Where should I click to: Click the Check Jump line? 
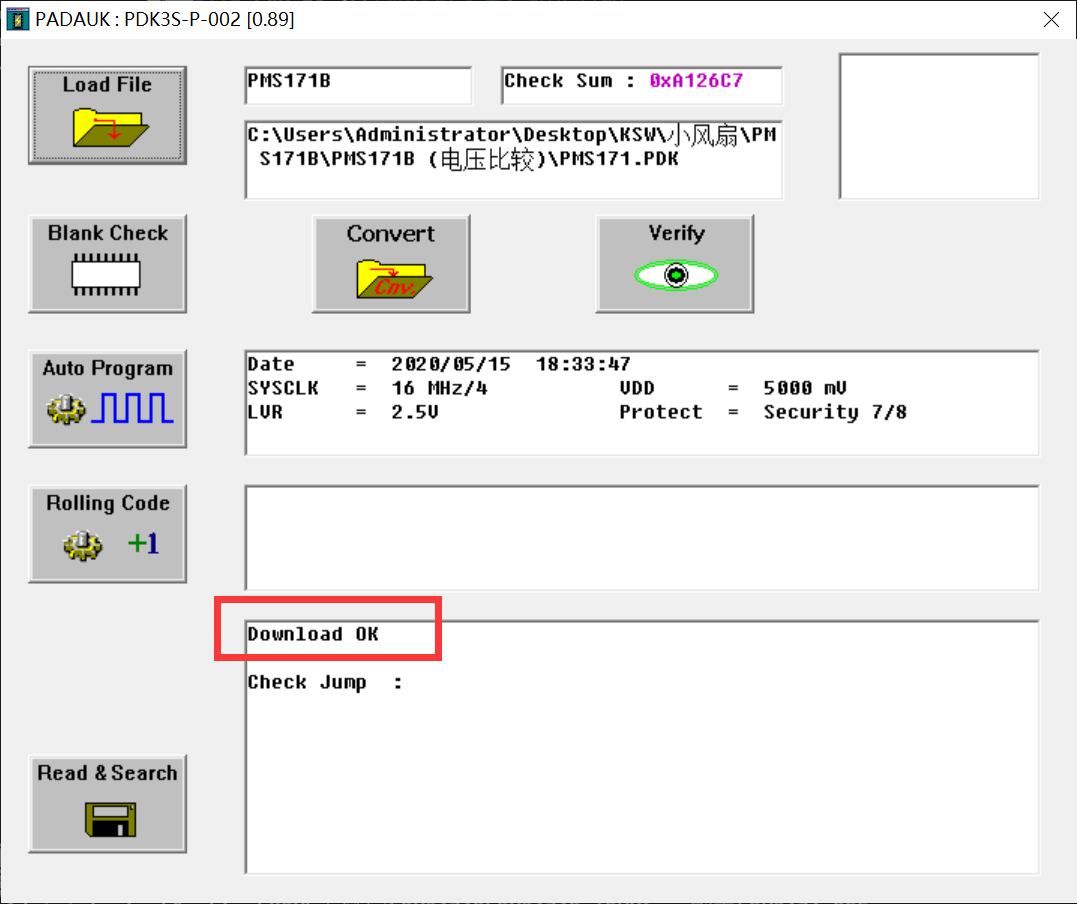[324, 683]
